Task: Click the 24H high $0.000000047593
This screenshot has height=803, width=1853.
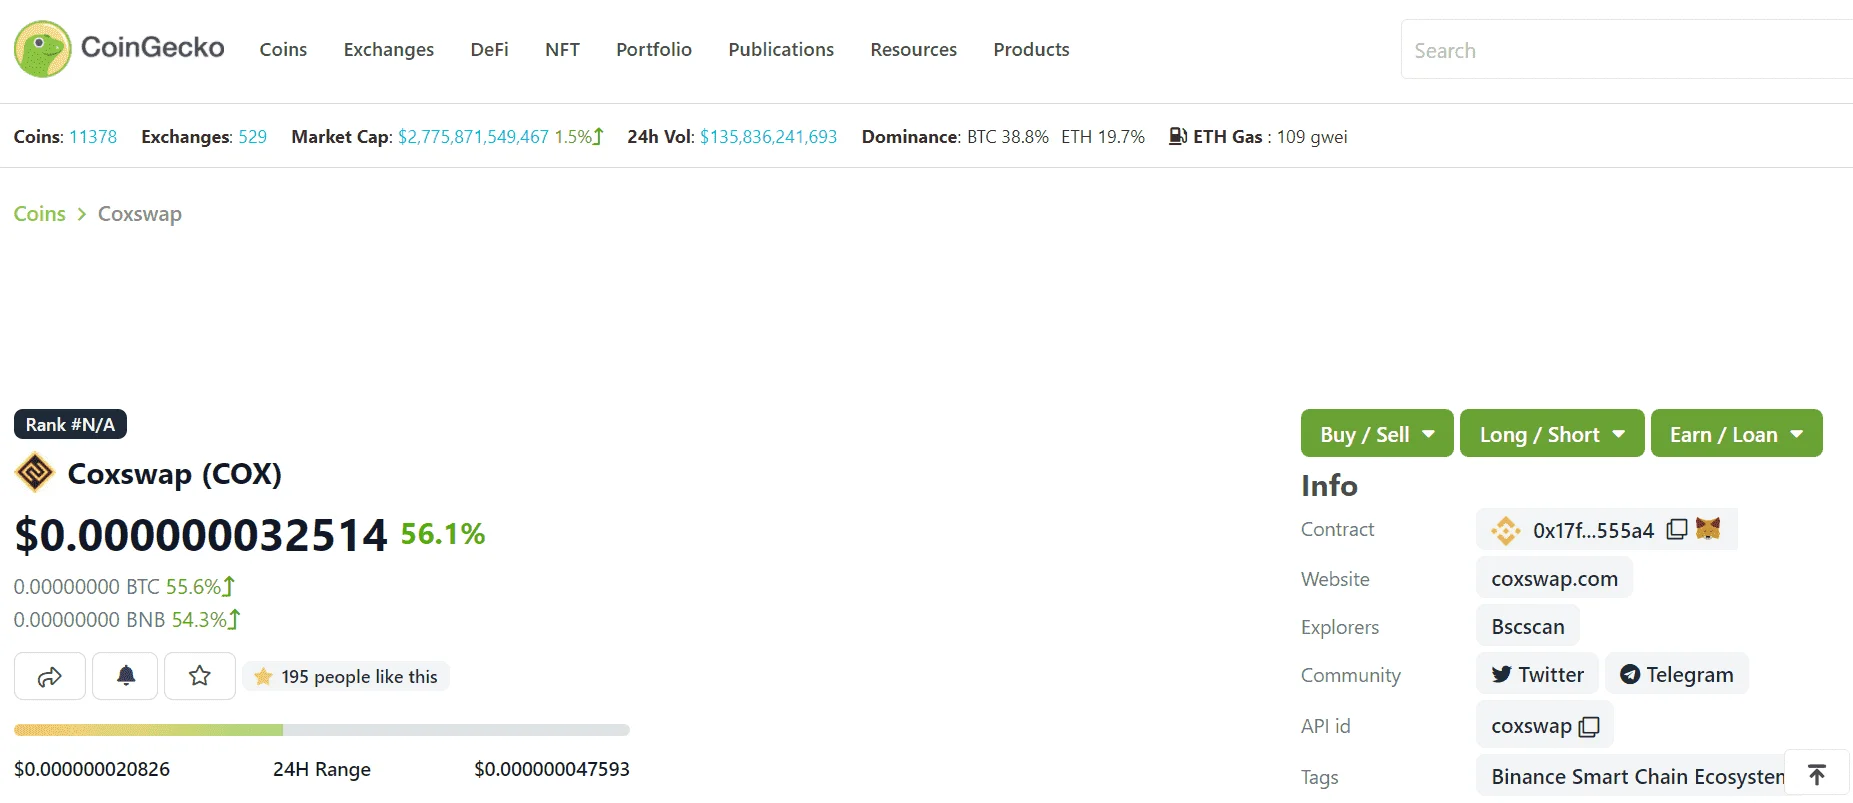Action: pos(552,769)
